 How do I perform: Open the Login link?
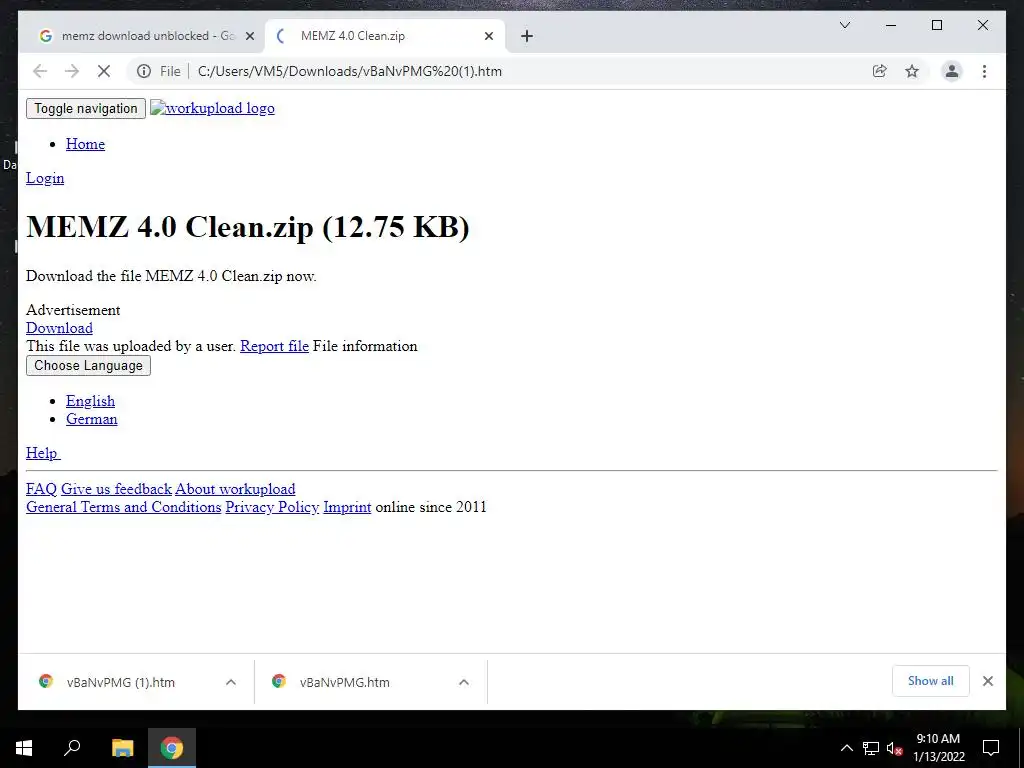(x=45, y=178)
